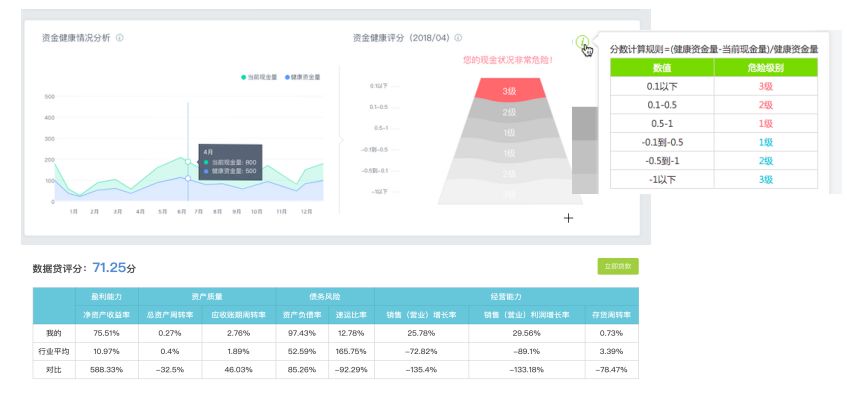
Task: Click the green 立即贷款 button
Action: (618, 266)
